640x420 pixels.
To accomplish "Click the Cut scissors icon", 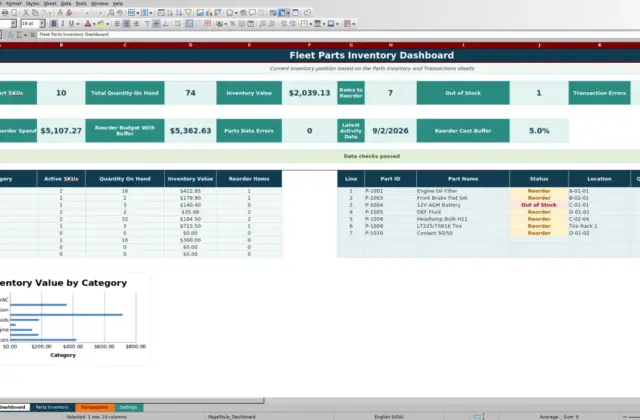I will (26, 13).
